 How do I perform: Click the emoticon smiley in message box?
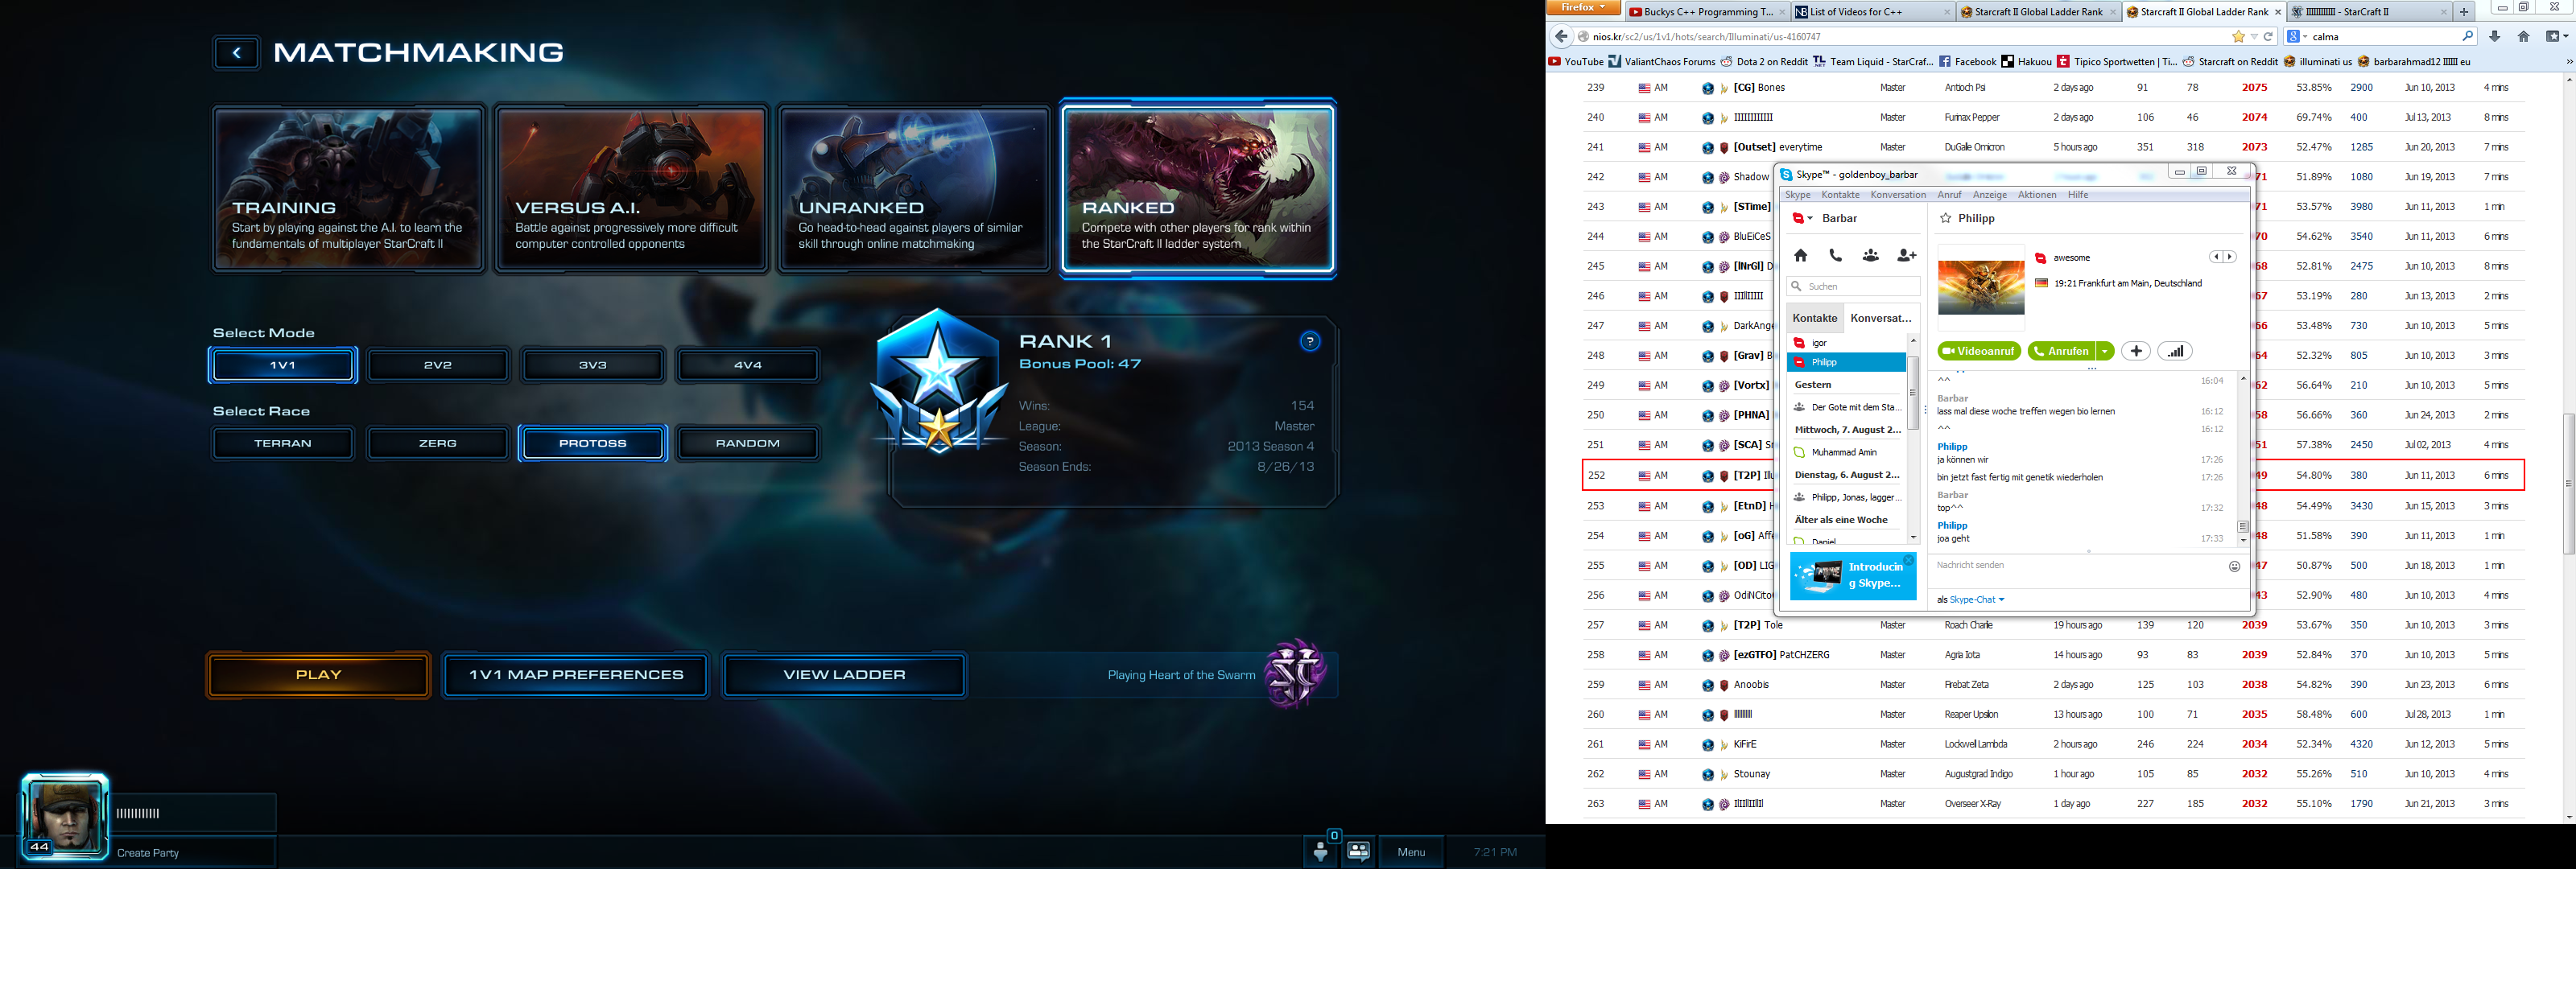(2234, 566)
